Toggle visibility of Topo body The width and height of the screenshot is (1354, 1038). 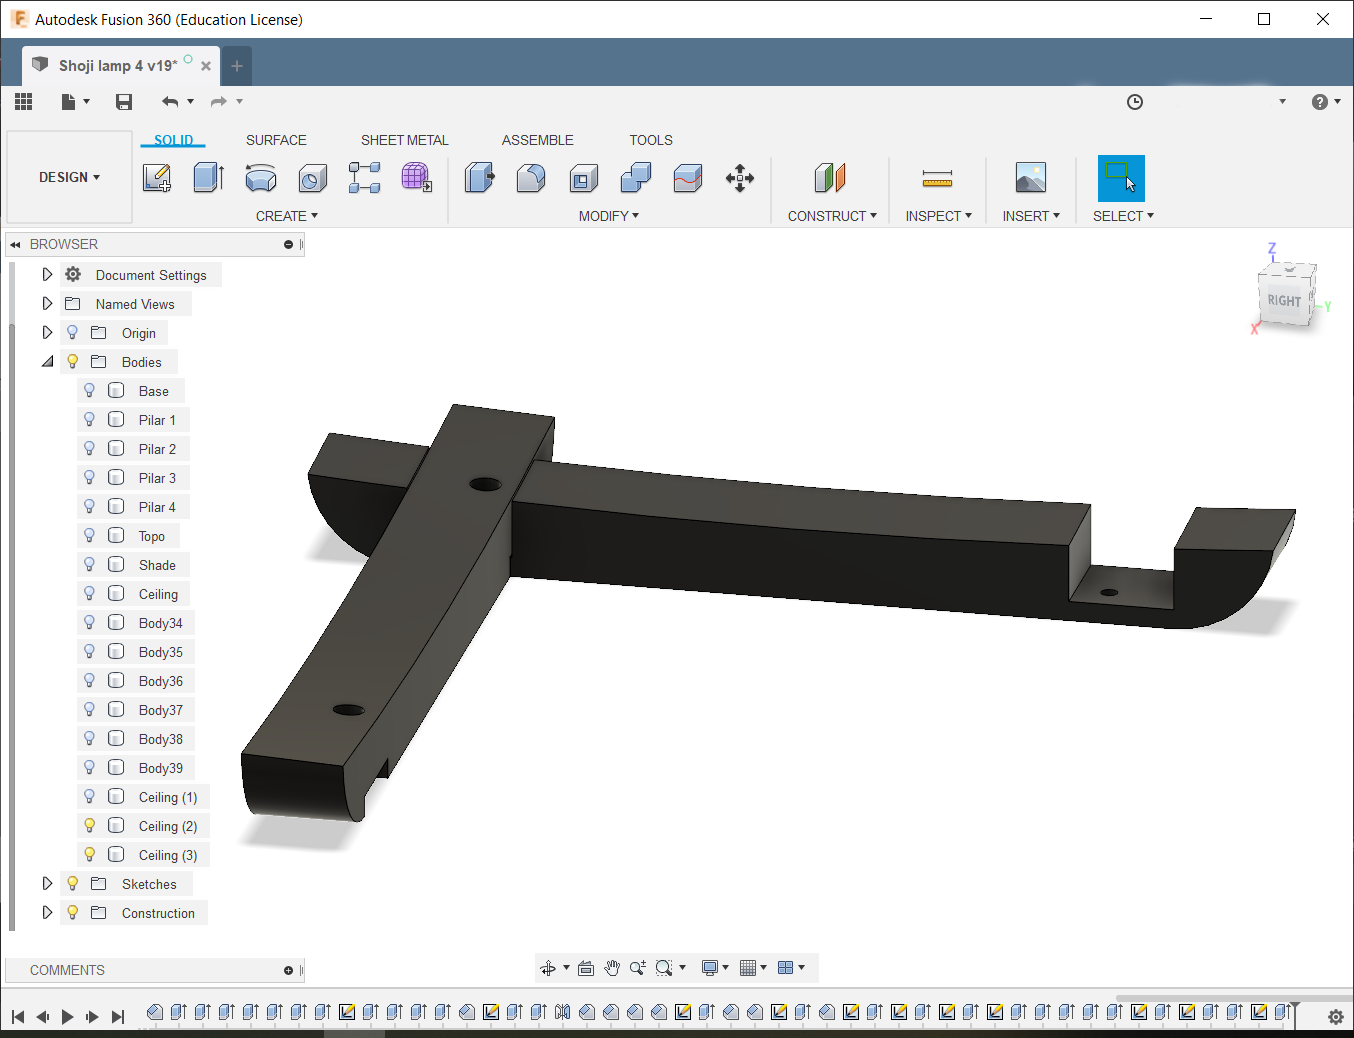pyautogui.click(x=89, y=536)
